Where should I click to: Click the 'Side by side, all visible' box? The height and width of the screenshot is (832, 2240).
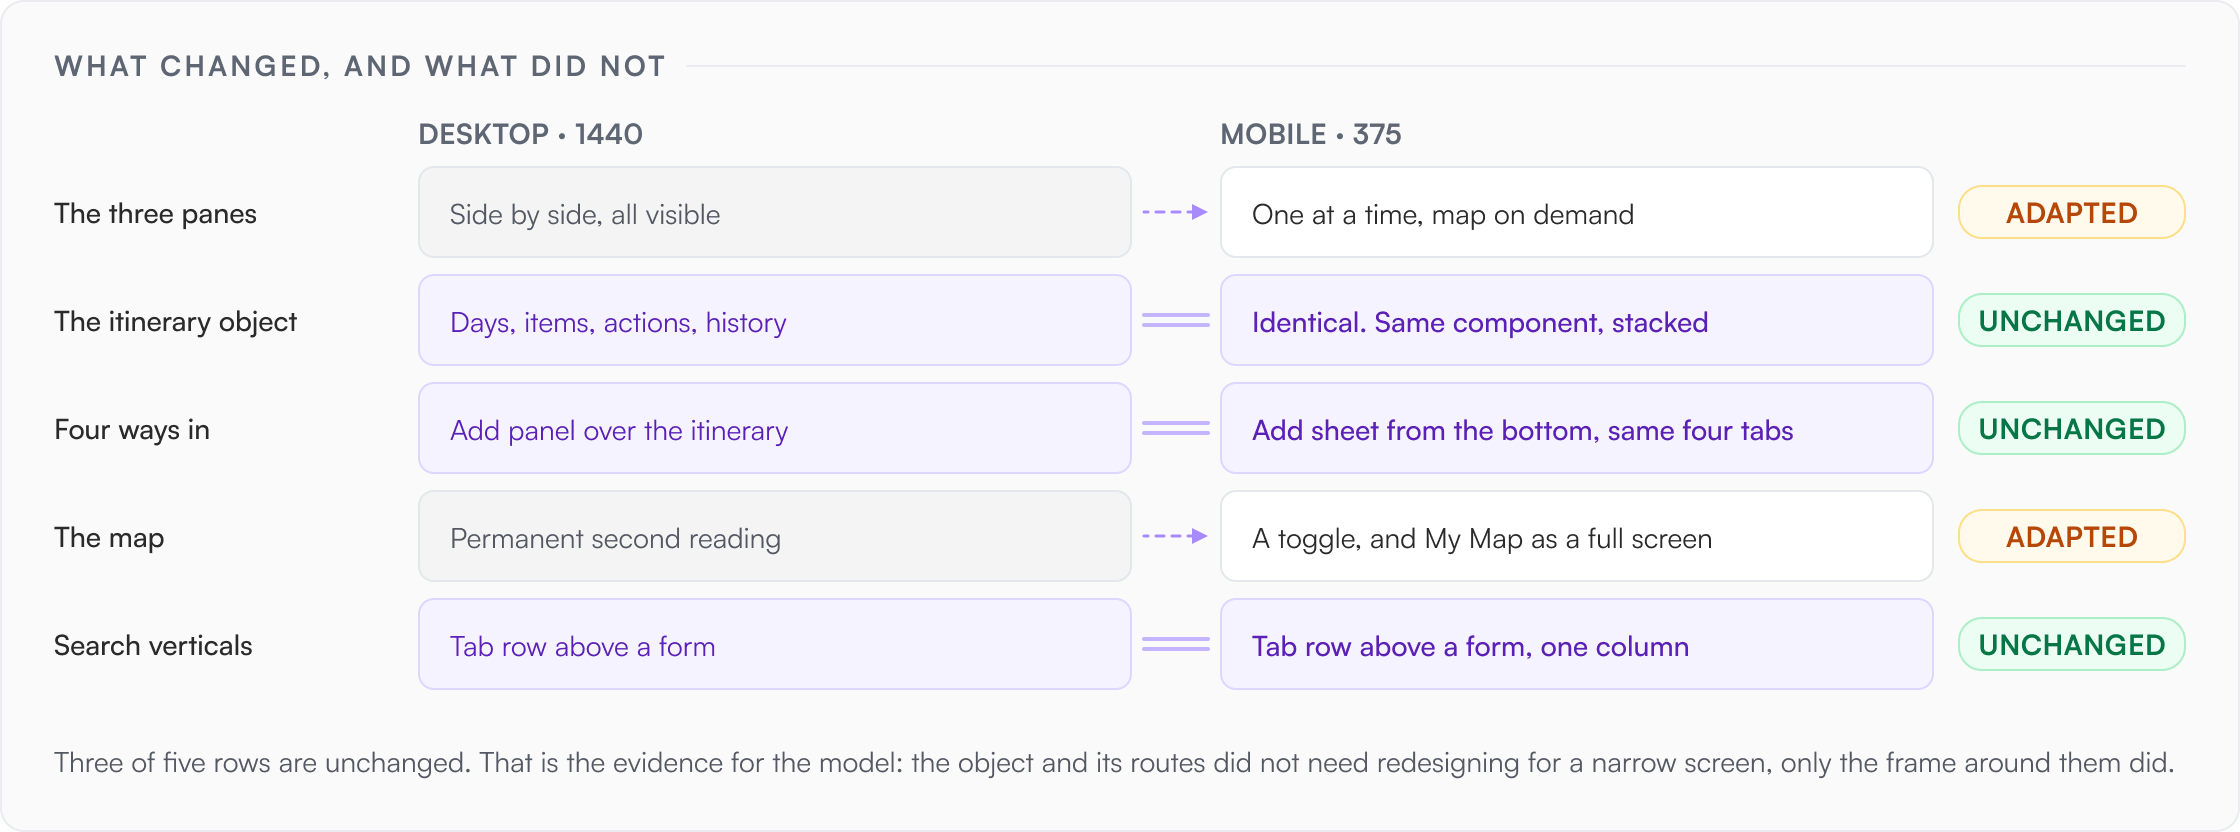775,212
